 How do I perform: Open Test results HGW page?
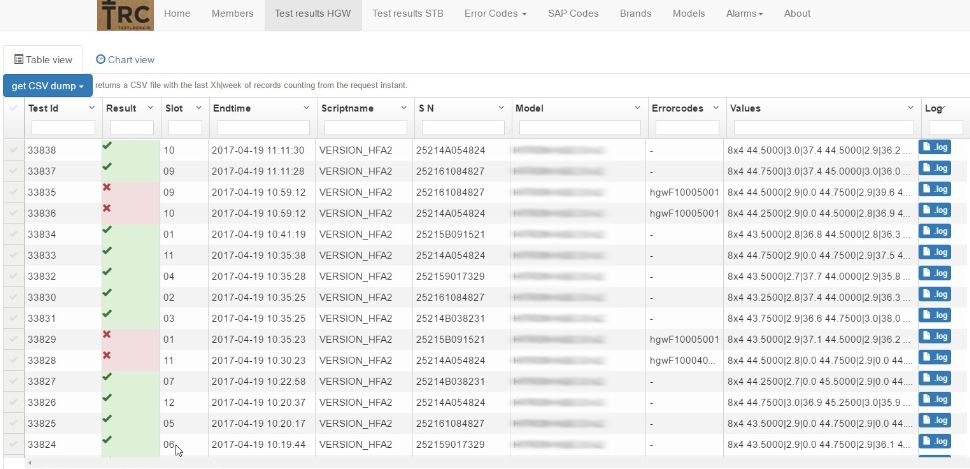pyautogui.click(x=313, y=14)
